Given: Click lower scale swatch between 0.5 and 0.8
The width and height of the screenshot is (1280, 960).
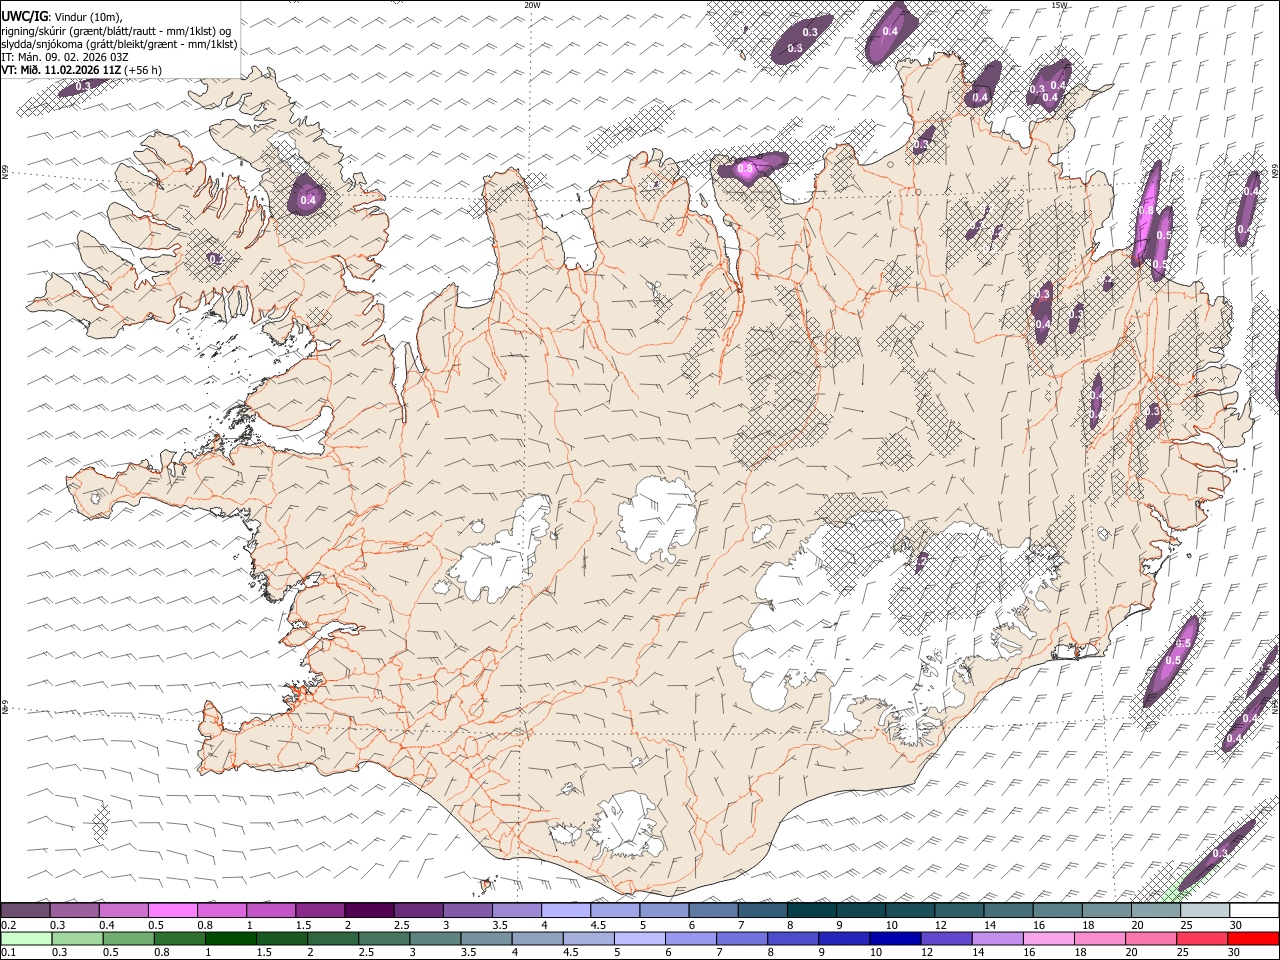Looking at the screenshot, I should 129,938.
